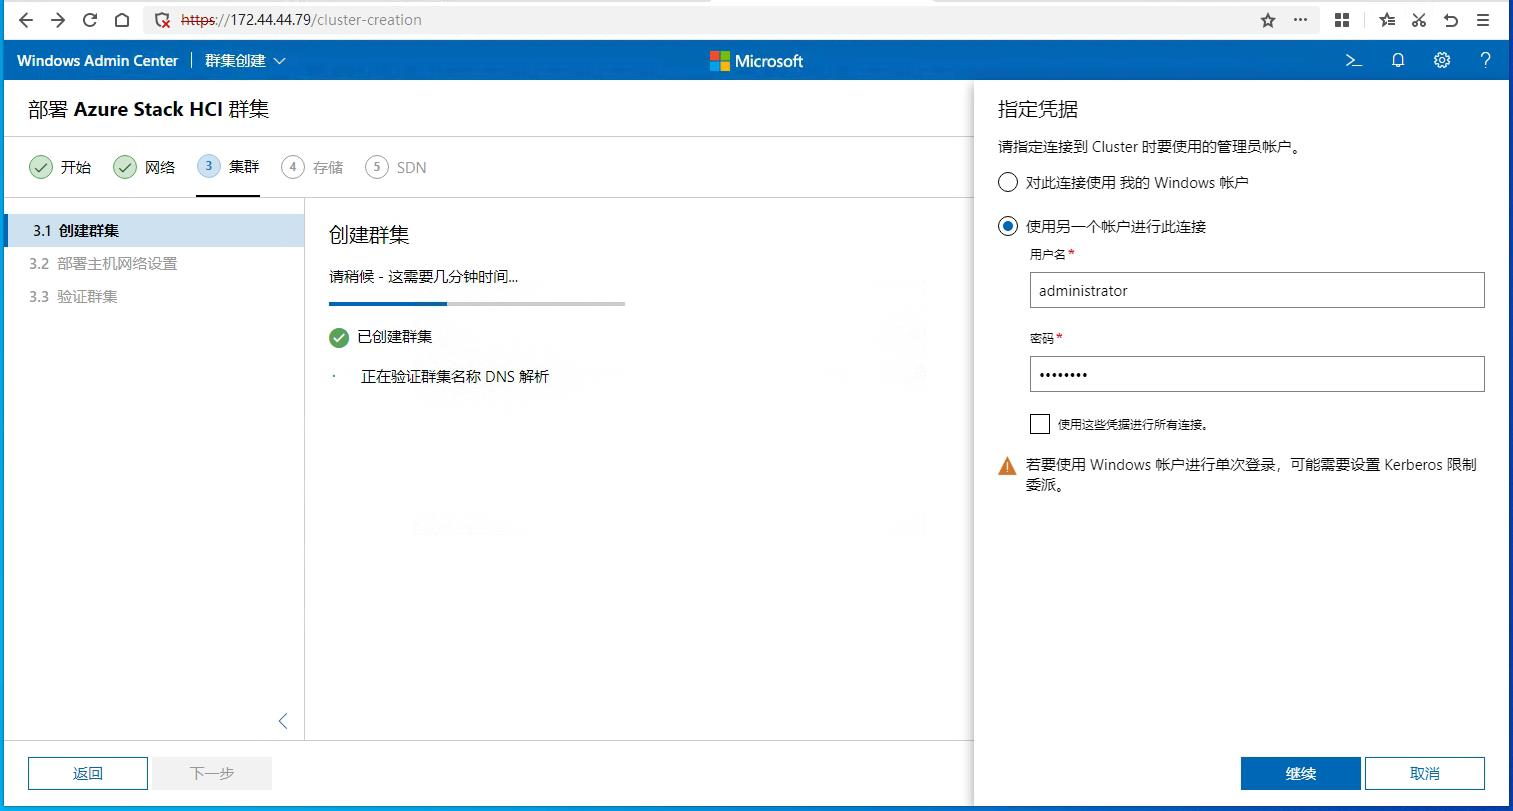
Task: Open the browser hamburger menu
Action: [1483, 20]
